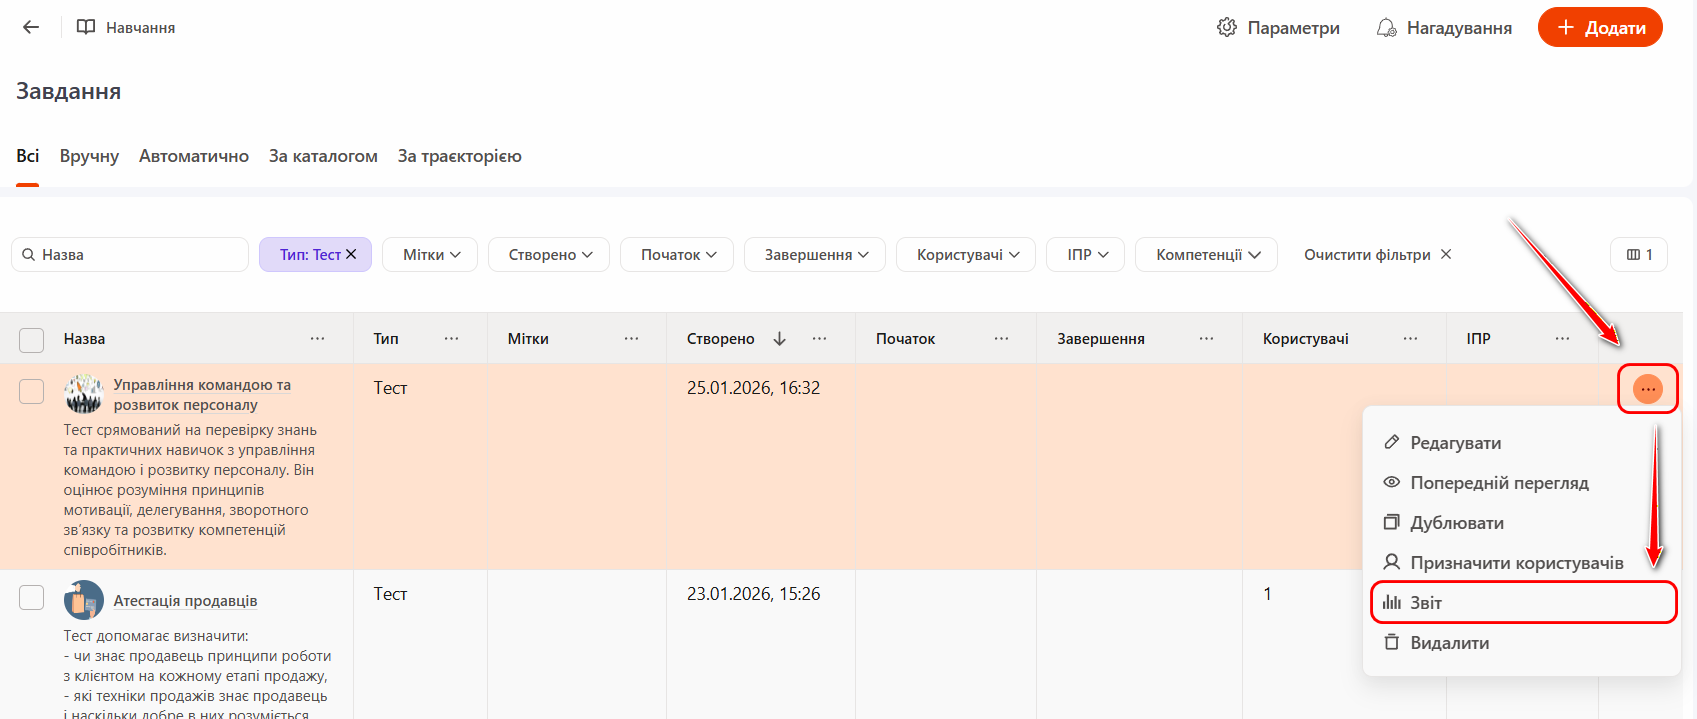Viewport: 1697px width, 719px height.
Task: Click Очистити фільтри to reset filters
Action: (x=1377, y=255)
